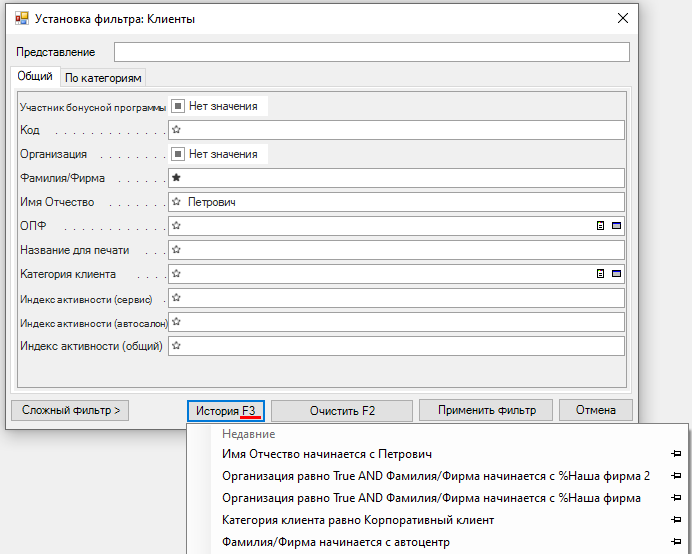Click the Отмена button
The height and width of the screenshot is (554, 692).
pos(595,410)
